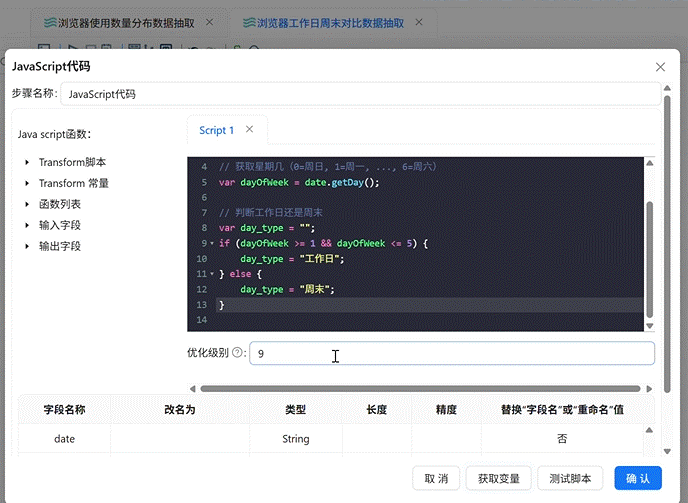The width and height of the screenshot is (688, 503).
Task: Click code line 12 with "周末"
Action: [287, 289]
